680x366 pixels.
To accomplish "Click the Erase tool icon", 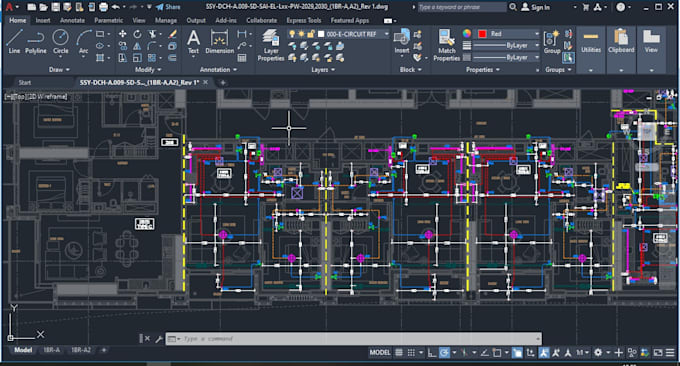I will coord(173,34).
